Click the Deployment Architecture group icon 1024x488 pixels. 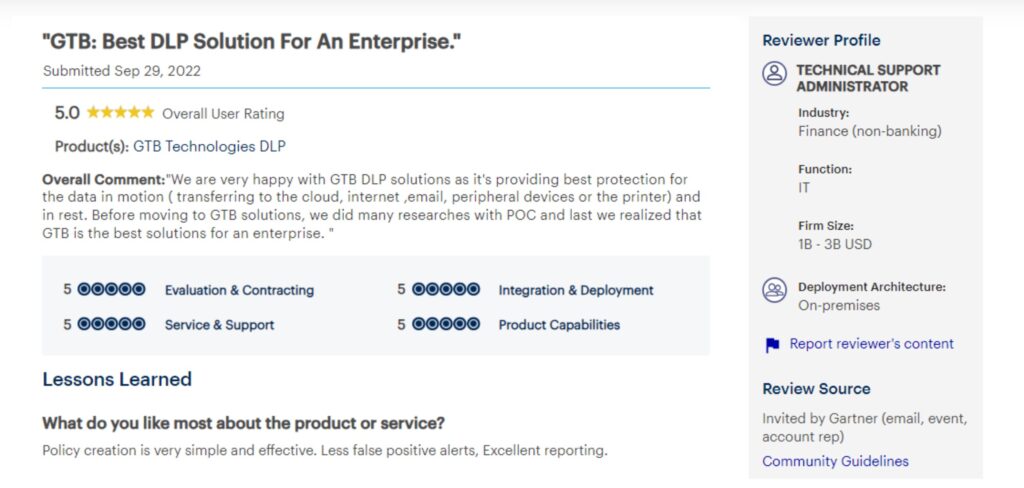(774, 290)
